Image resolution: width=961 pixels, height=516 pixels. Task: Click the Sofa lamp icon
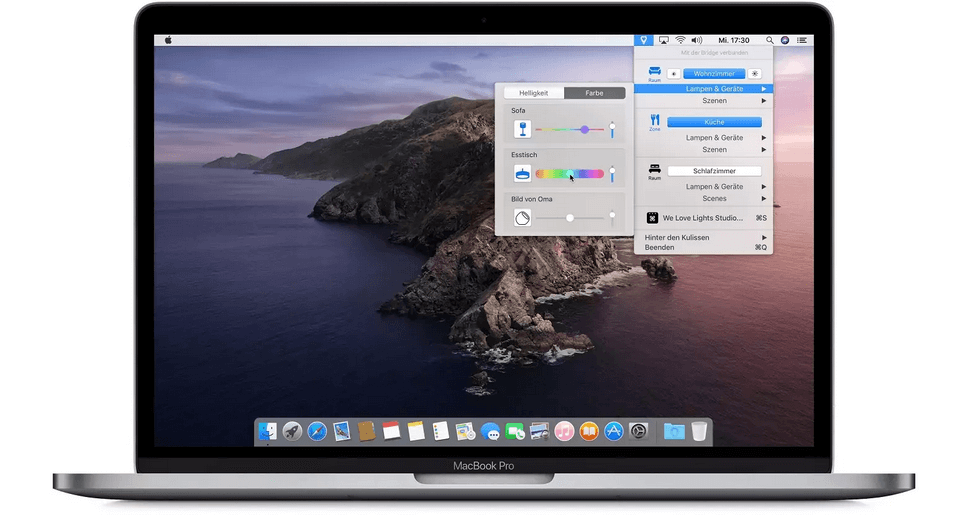[x=521, y=129]
